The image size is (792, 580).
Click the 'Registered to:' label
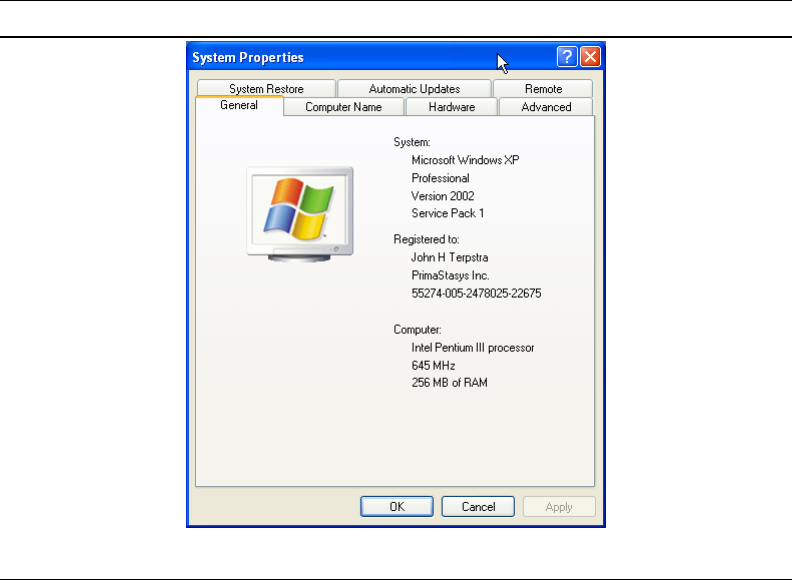point(426,239)
